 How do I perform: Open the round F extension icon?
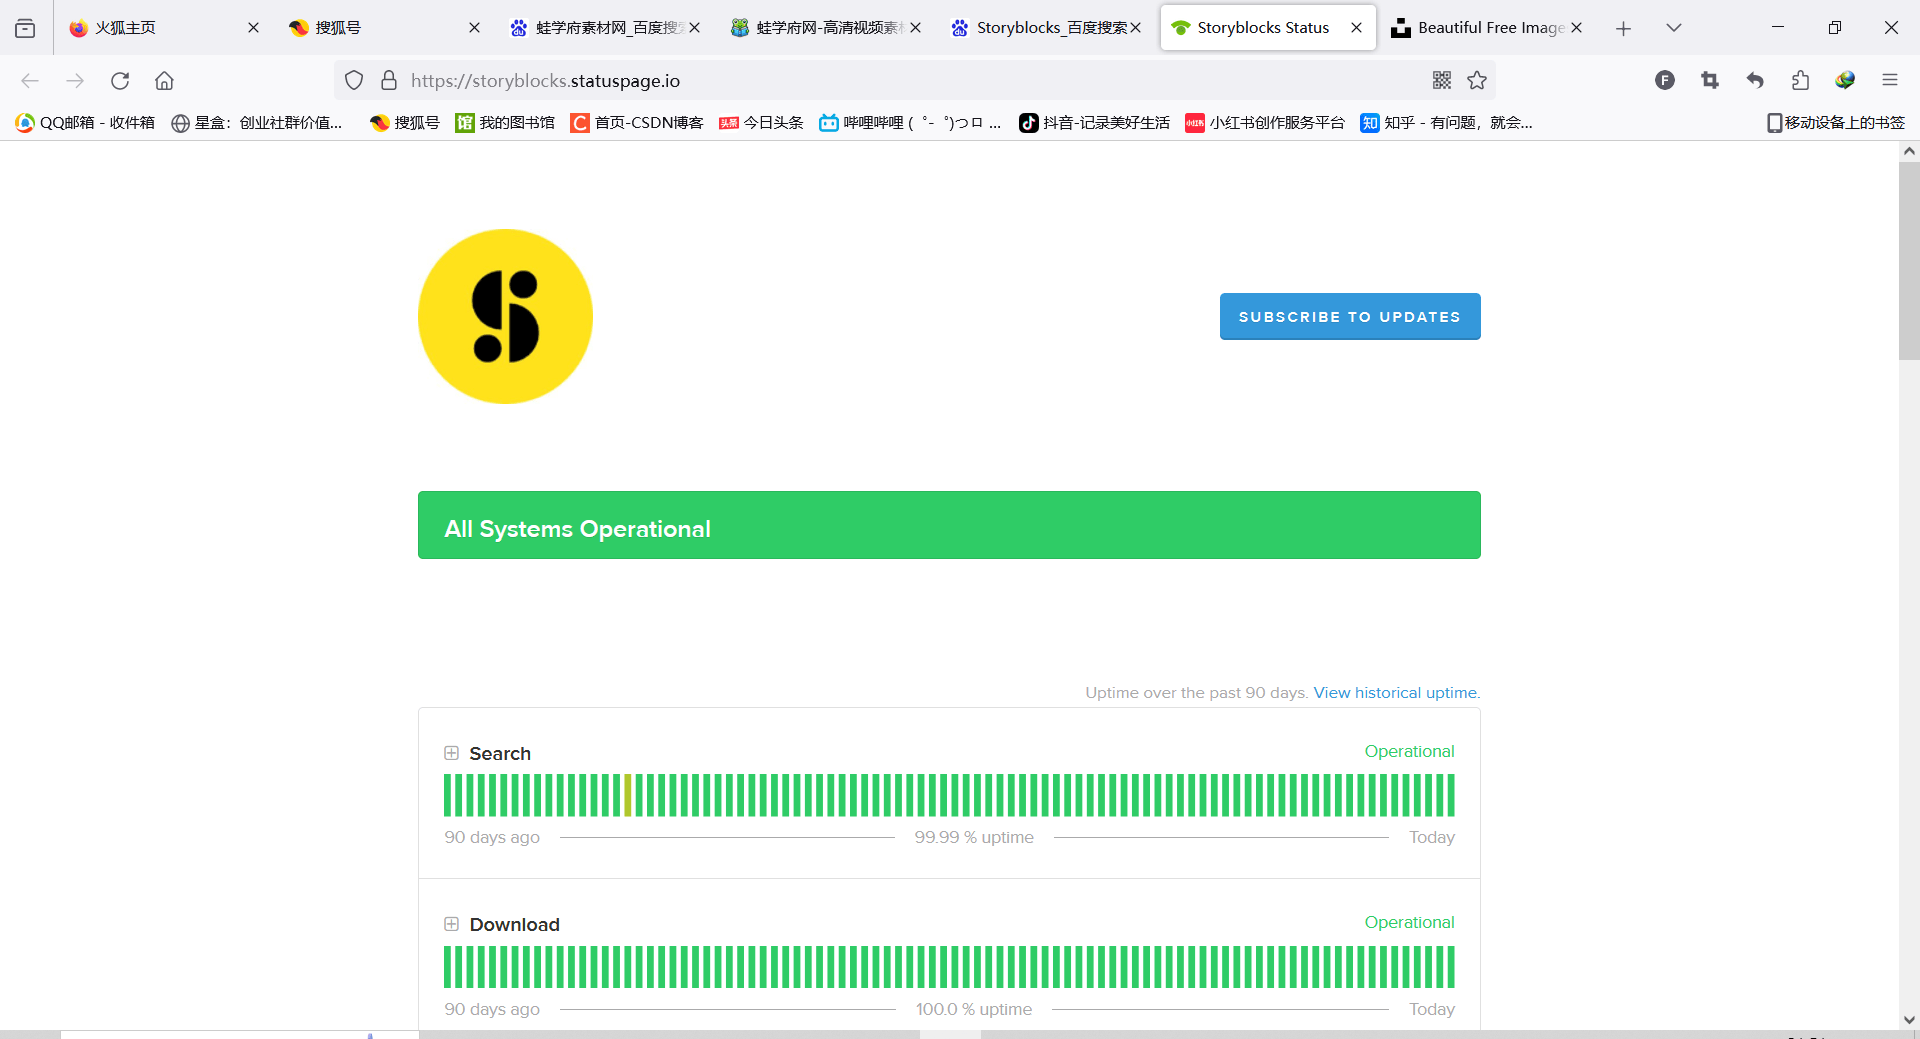click(x=1664, y=81)
